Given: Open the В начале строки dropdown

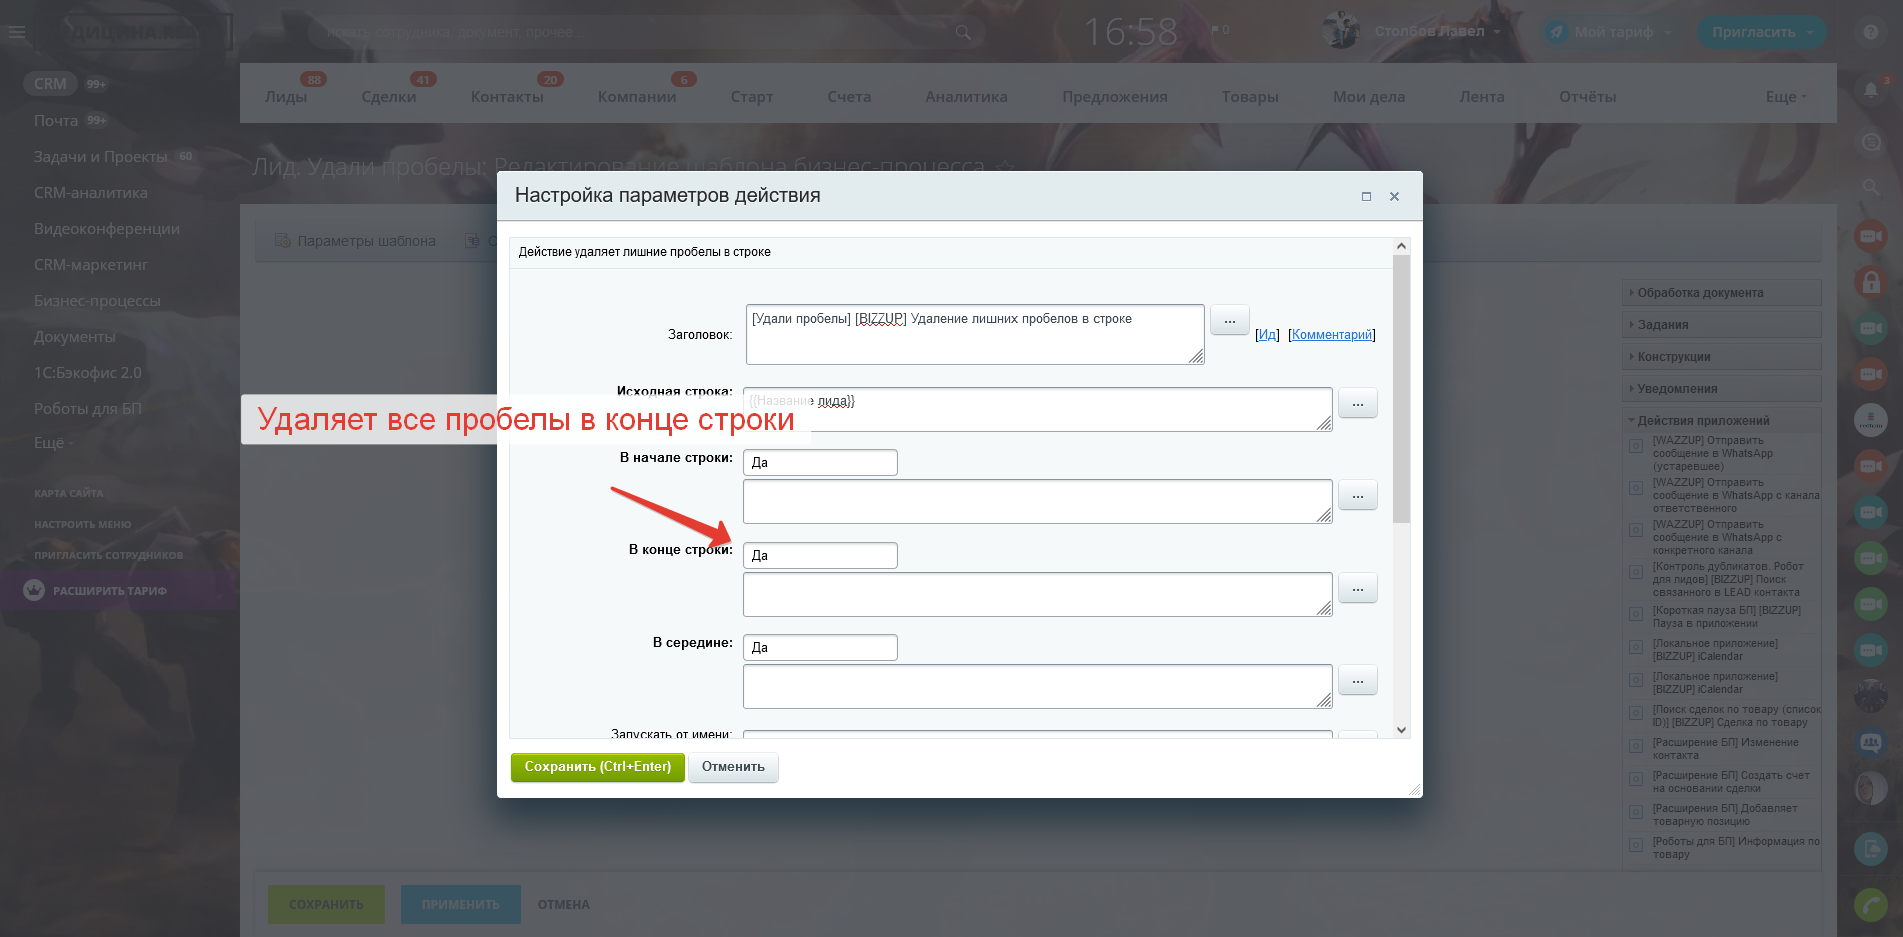Looking at the screenshot, I should click(x=820, y=462).
